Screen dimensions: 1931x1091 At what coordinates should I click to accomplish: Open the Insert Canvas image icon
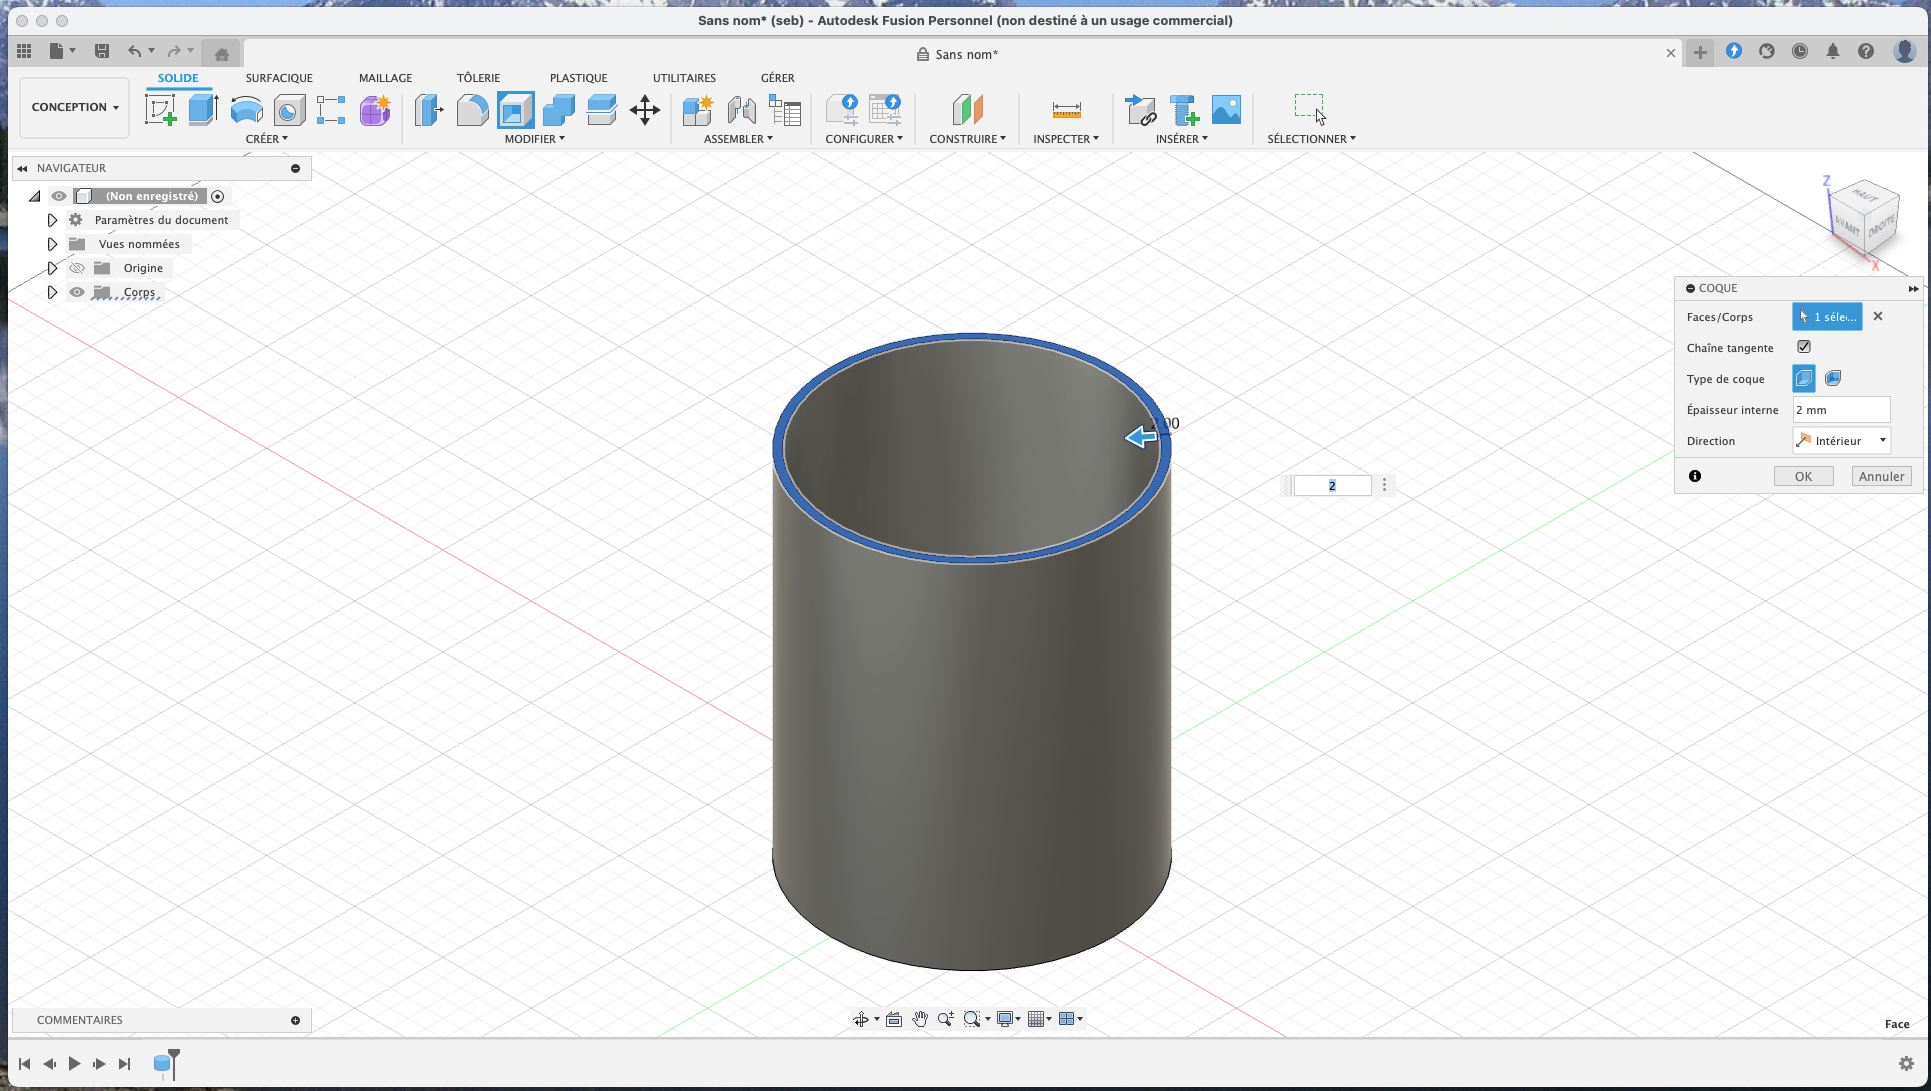click(1226, 109)
